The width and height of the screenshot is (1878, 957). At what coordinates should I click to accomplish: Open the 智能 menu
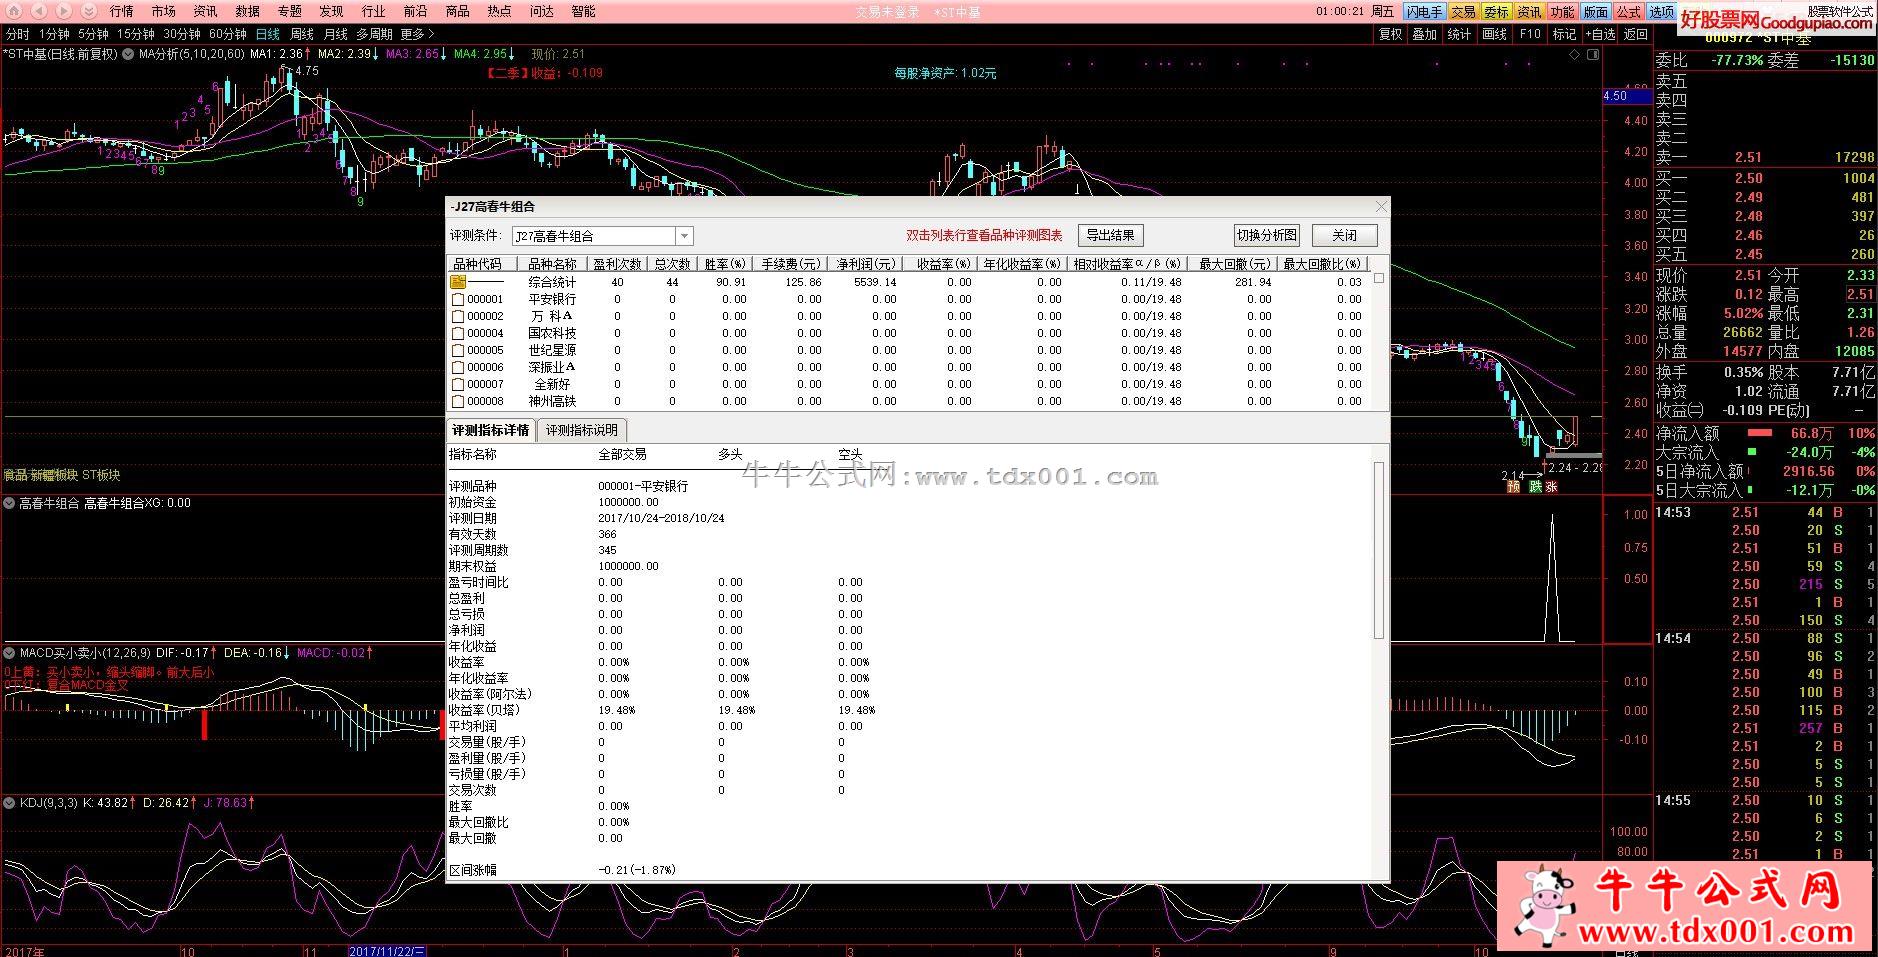583,11
